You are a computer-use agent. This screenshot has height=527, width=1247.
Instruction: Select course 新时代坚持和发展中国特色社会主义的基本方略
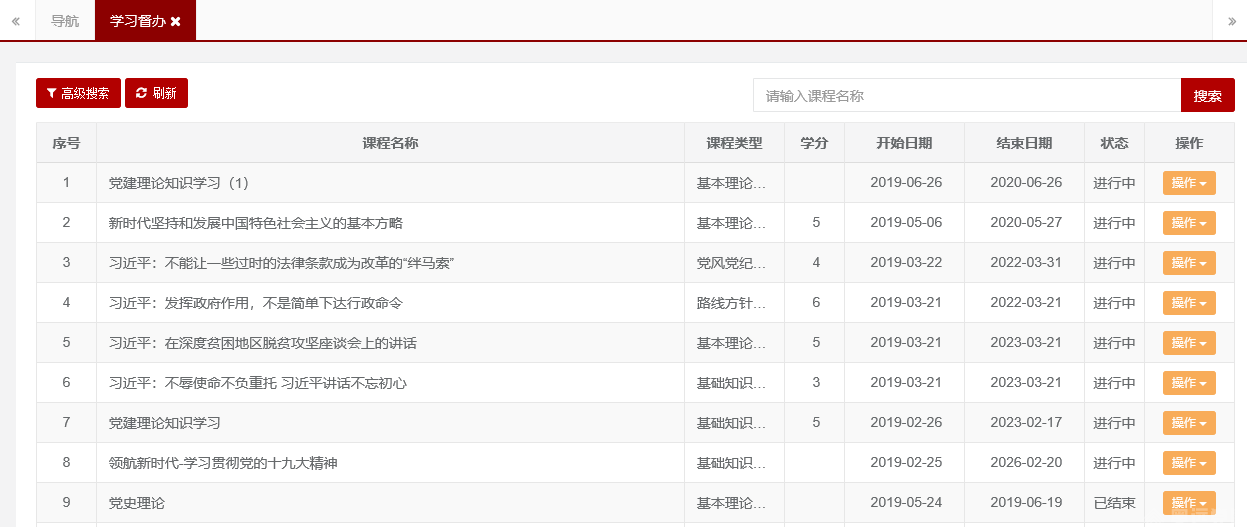(256, 223)
